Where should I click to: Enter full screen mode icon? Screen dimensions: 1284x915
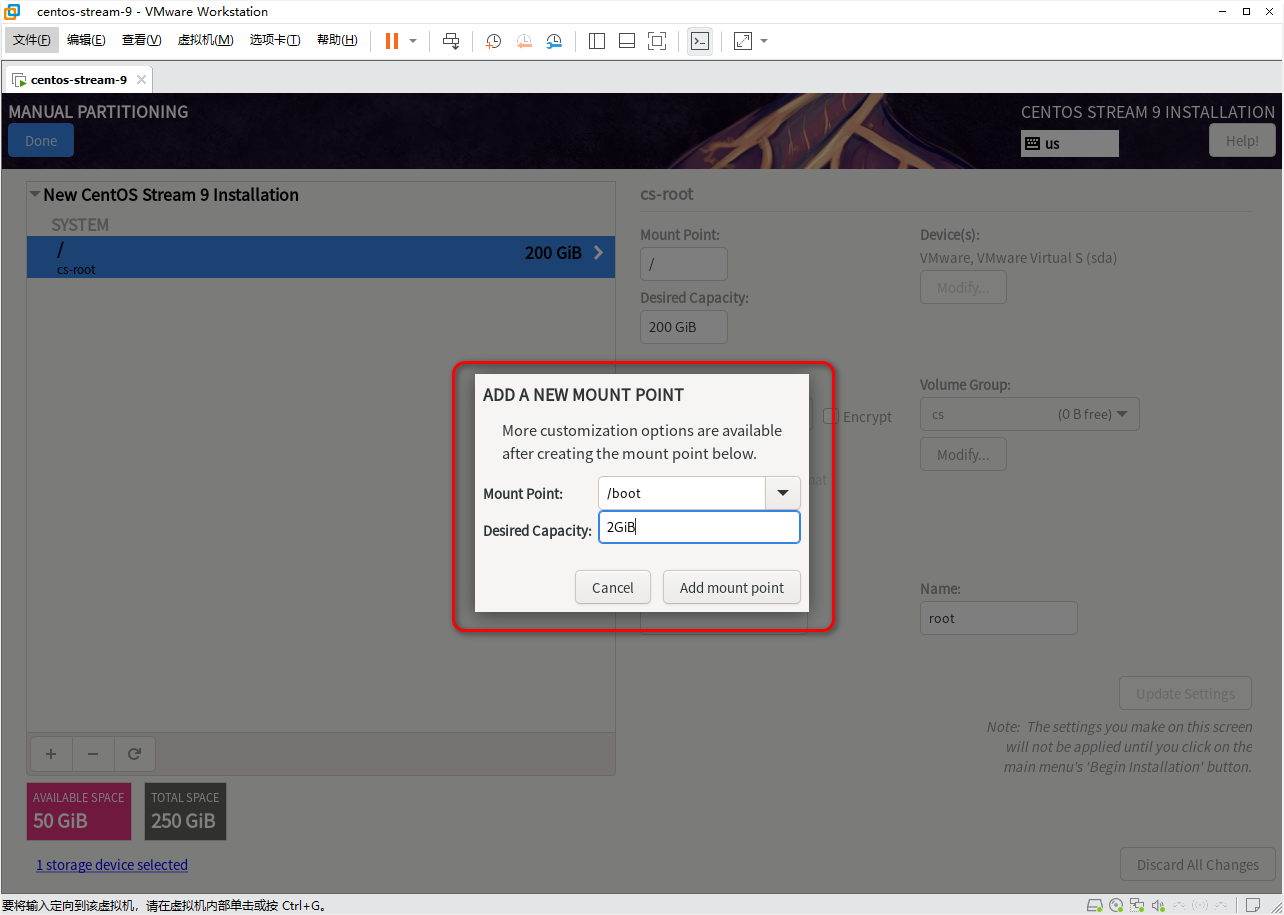pos(657,41)
